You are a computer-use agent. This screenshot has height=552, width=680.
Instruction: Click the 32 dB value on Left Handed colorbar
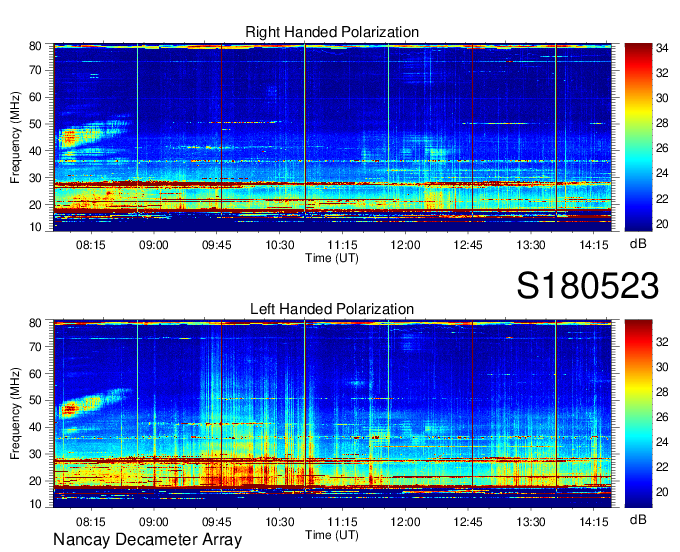point(662,342)
